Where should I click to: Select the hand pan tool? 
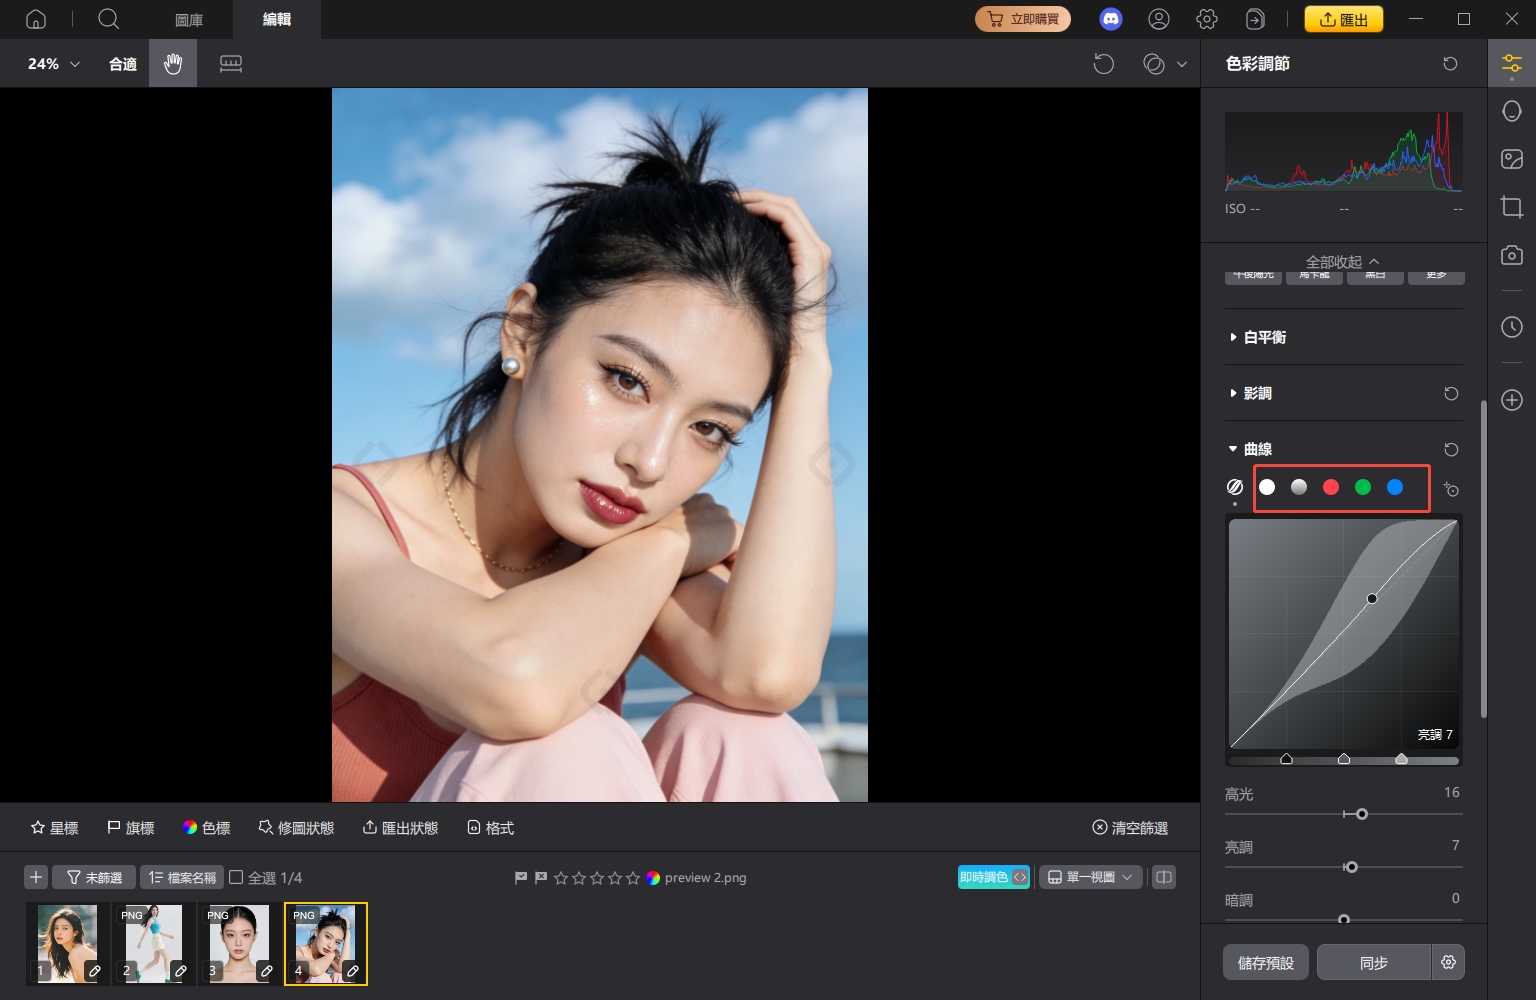[x=172, y=63]
